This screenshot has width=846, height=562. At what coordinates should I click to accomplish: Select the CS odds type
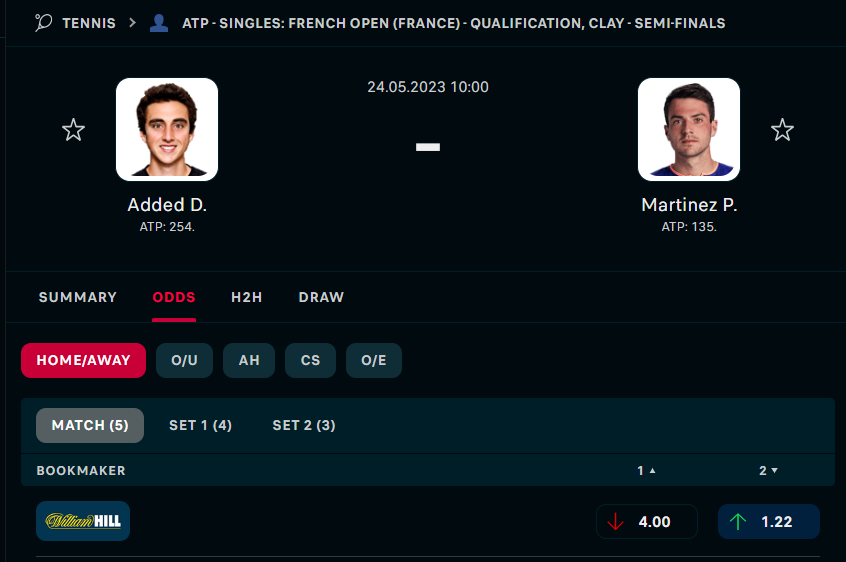tap(311, 360)
